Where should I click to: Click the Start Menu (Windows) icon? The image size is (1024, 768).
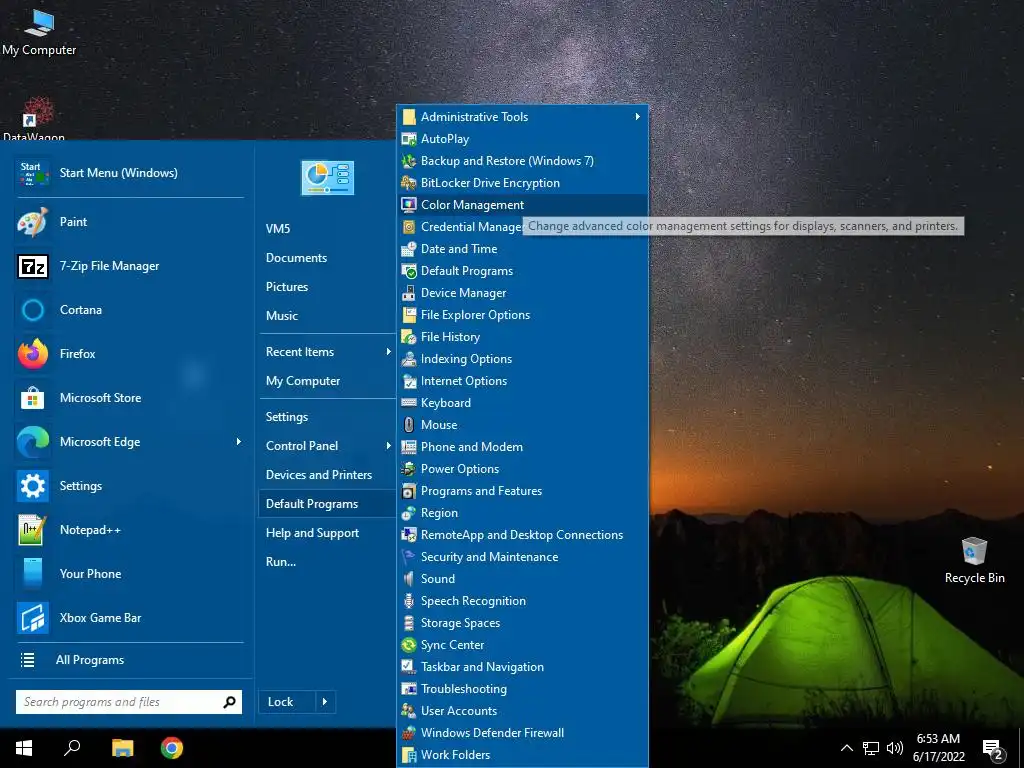pyautogui.click(x=33, y=173)
